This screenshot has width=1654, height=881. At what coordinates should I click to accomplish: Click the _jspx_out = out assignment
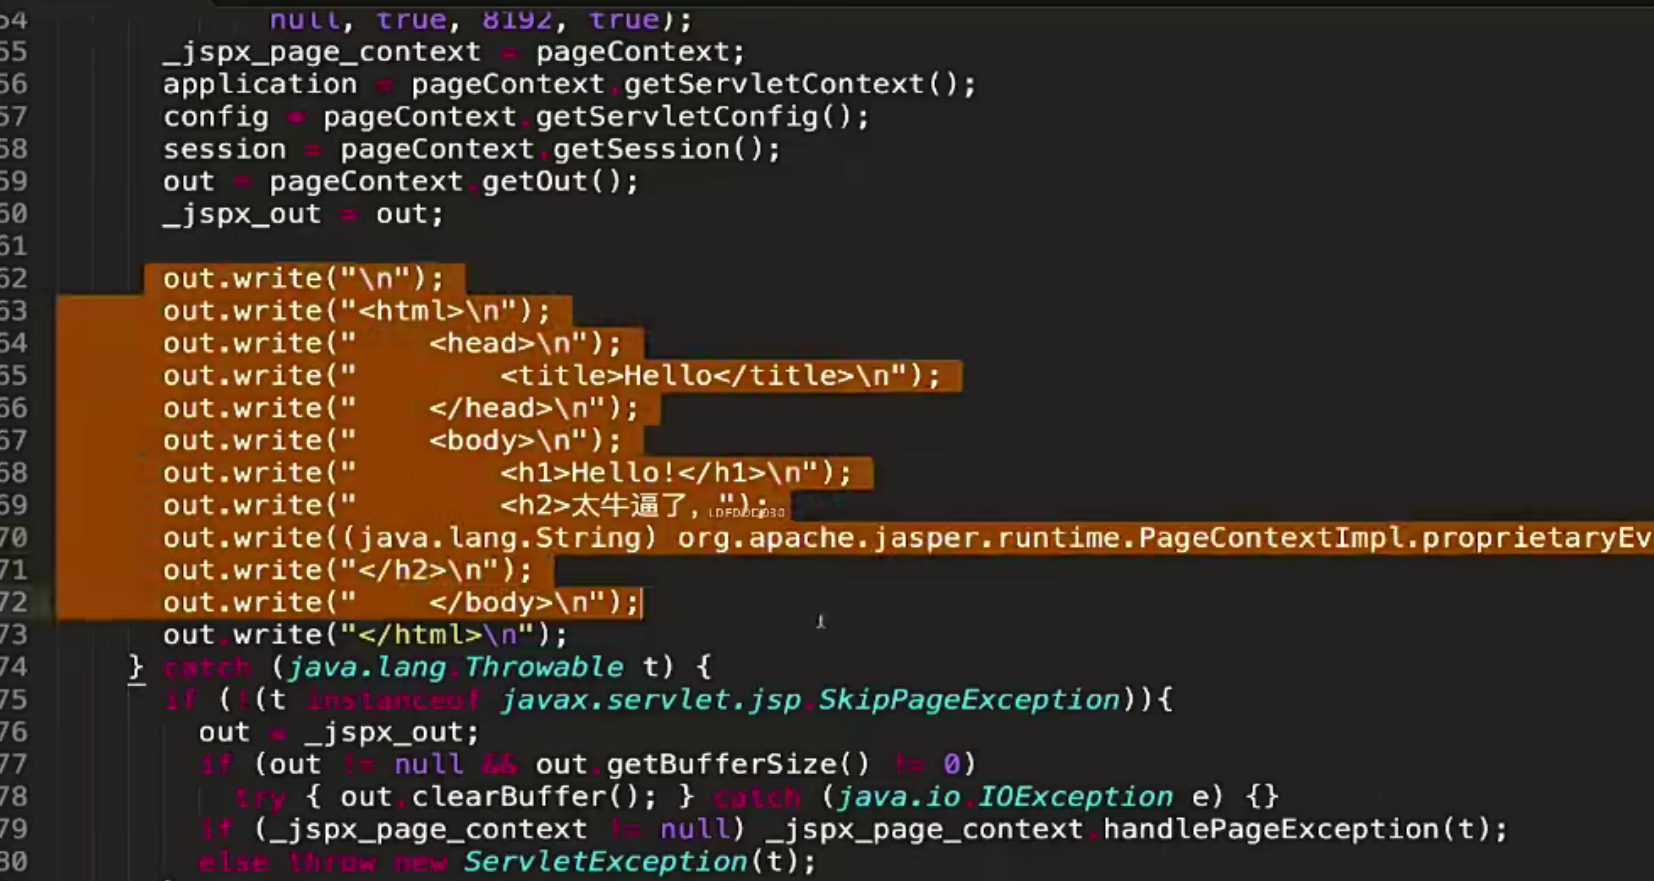[302, 214]
